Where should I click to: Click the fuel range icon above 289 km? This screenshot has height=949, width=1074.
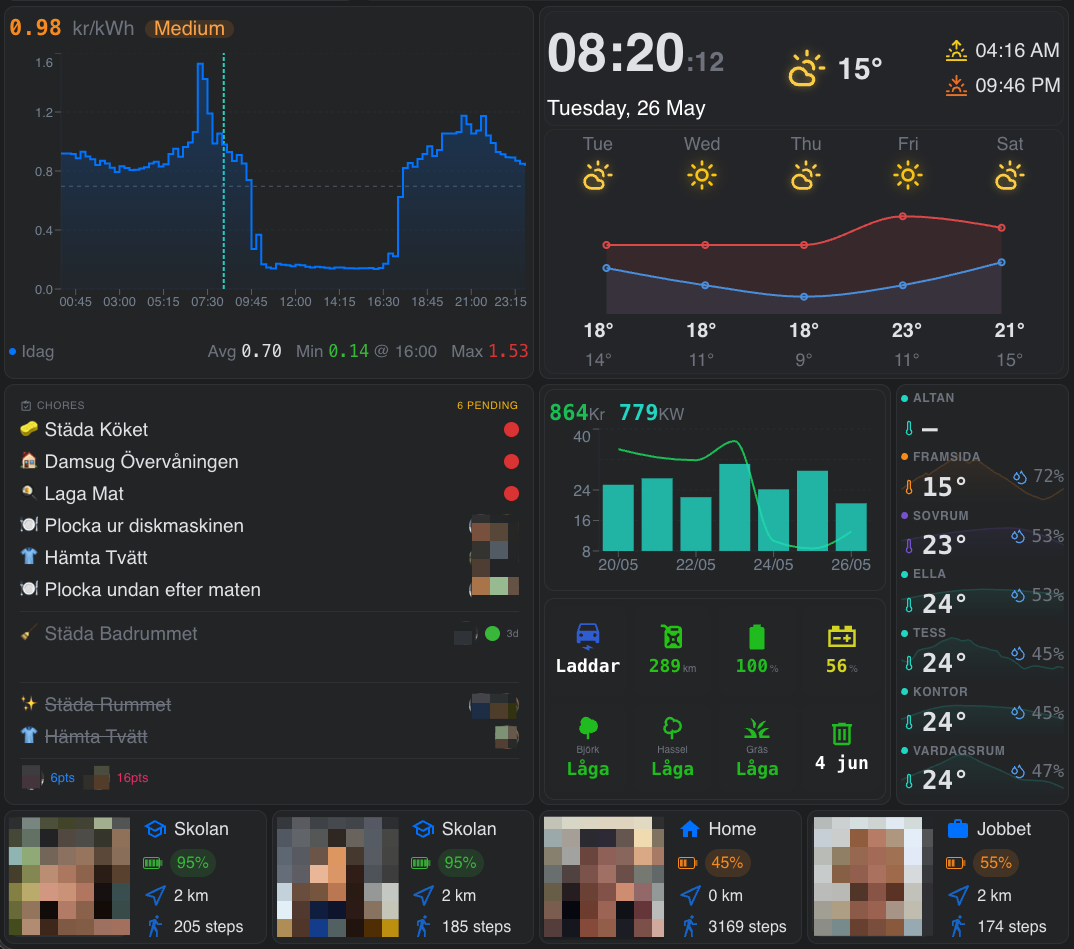click(673, 636)
